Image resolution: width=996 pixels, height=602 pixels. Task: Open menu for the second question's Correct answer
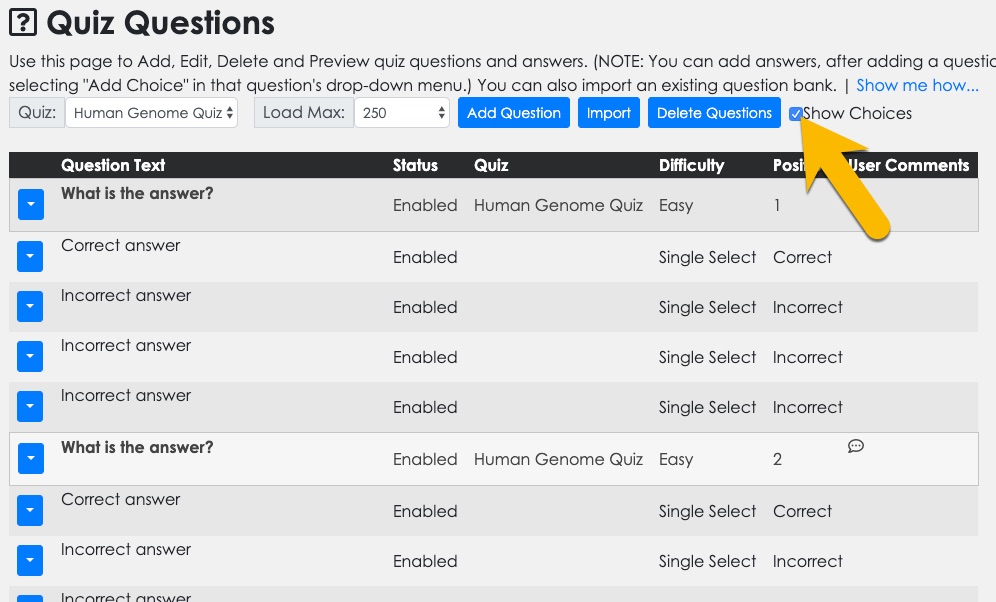[30, 511]
